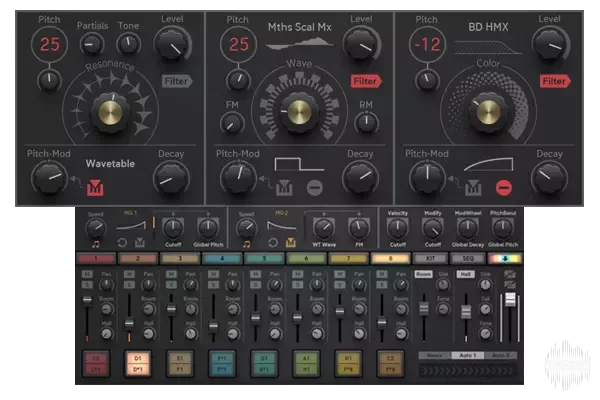
Task: Trigger the tan E1 drum pad
Action: [180, 364]
